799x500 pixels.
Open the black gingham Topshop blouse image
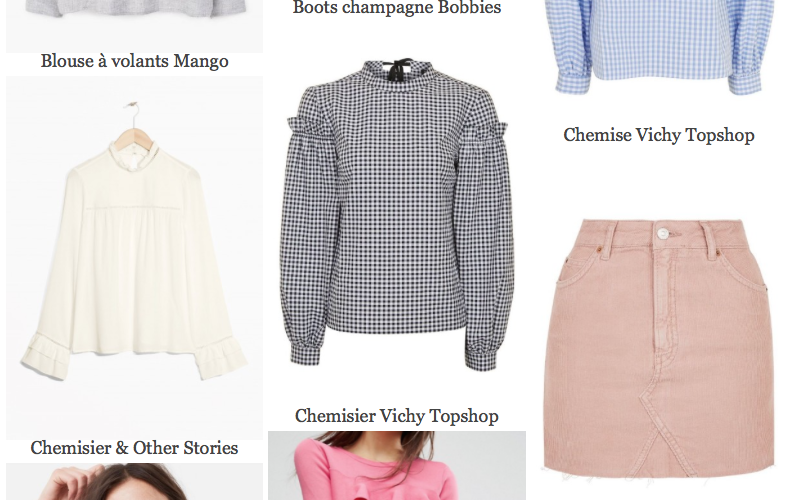397,214
